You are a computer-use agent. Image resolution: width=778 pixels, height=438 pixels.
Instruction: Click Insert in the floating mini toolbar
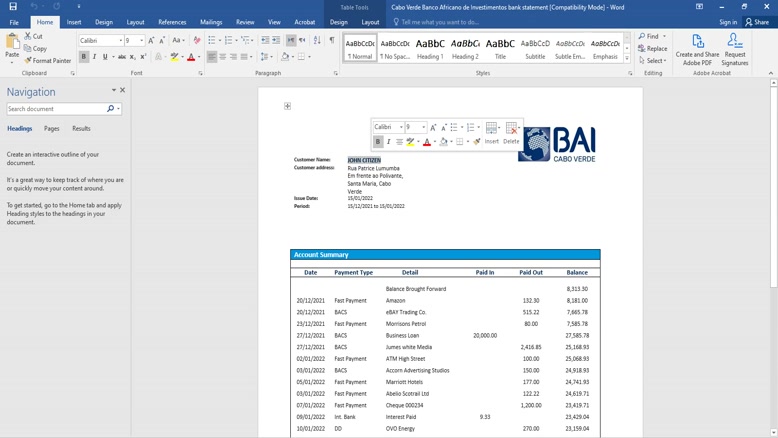pyautogui.click(x=491, y=133)
